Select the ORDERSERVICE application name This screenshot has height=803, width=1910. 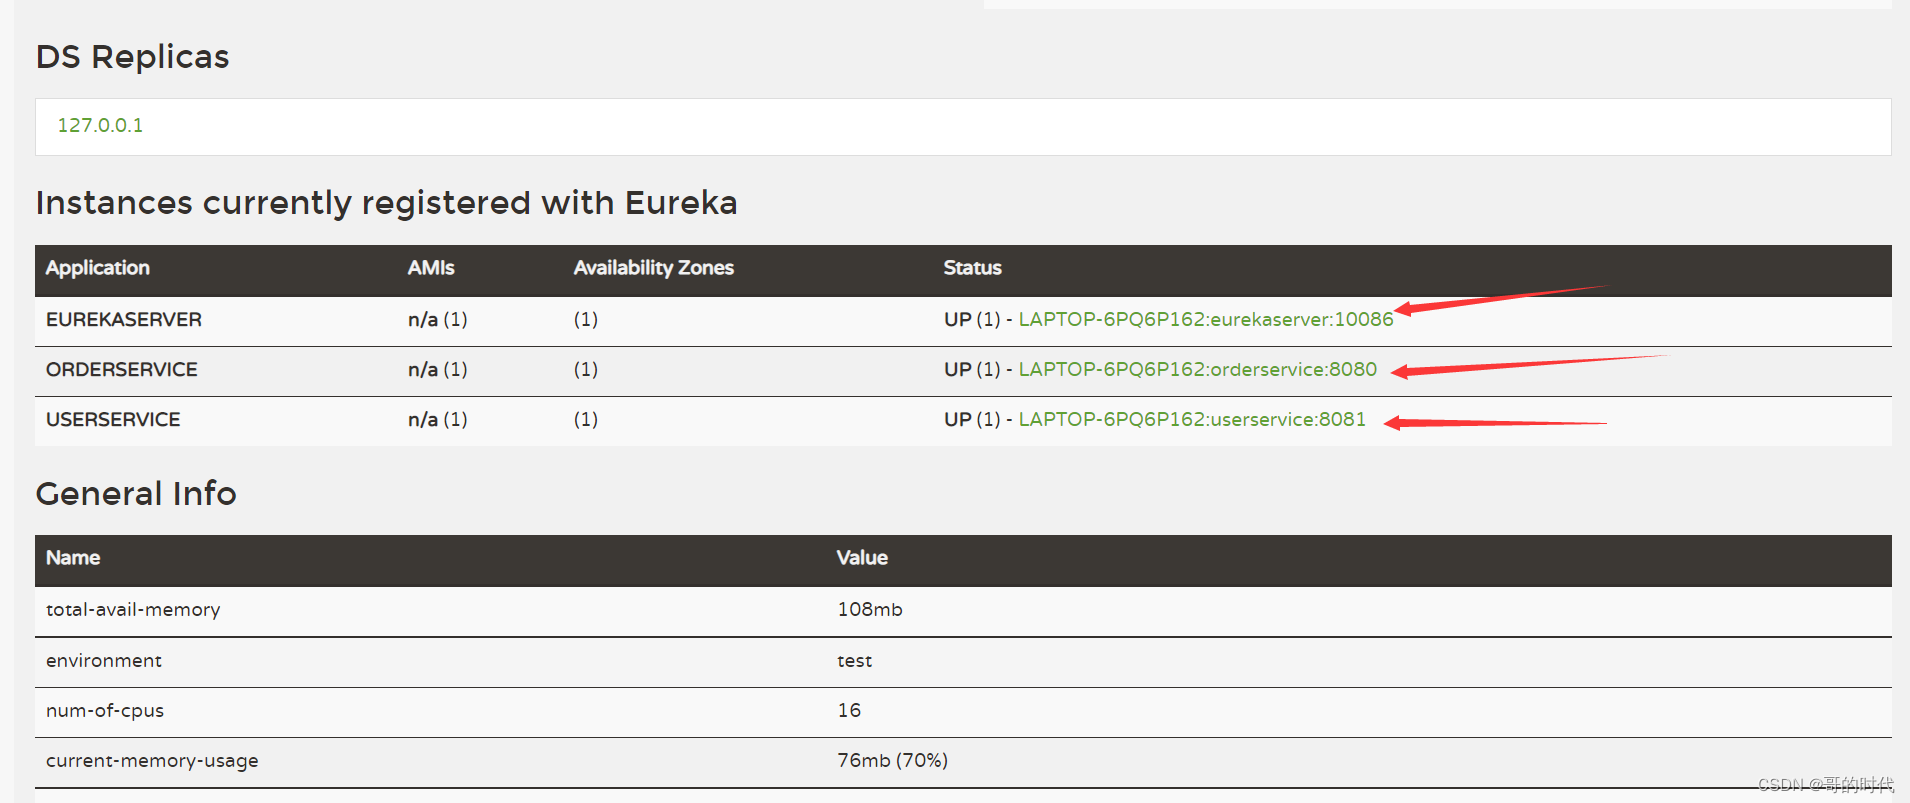point(122,370)
